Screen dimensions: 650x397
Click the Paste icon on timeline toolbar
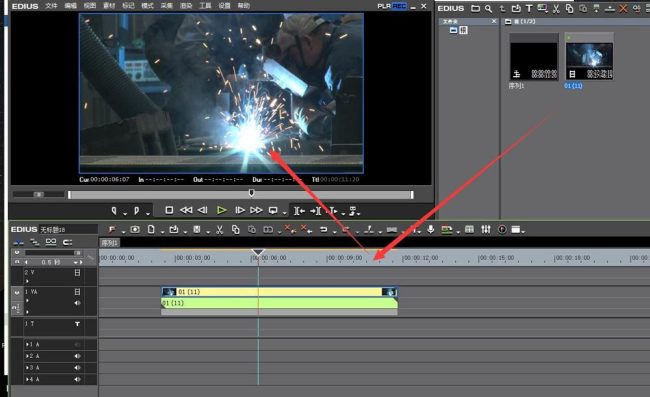pyautogui.click(x=252, y=229)
